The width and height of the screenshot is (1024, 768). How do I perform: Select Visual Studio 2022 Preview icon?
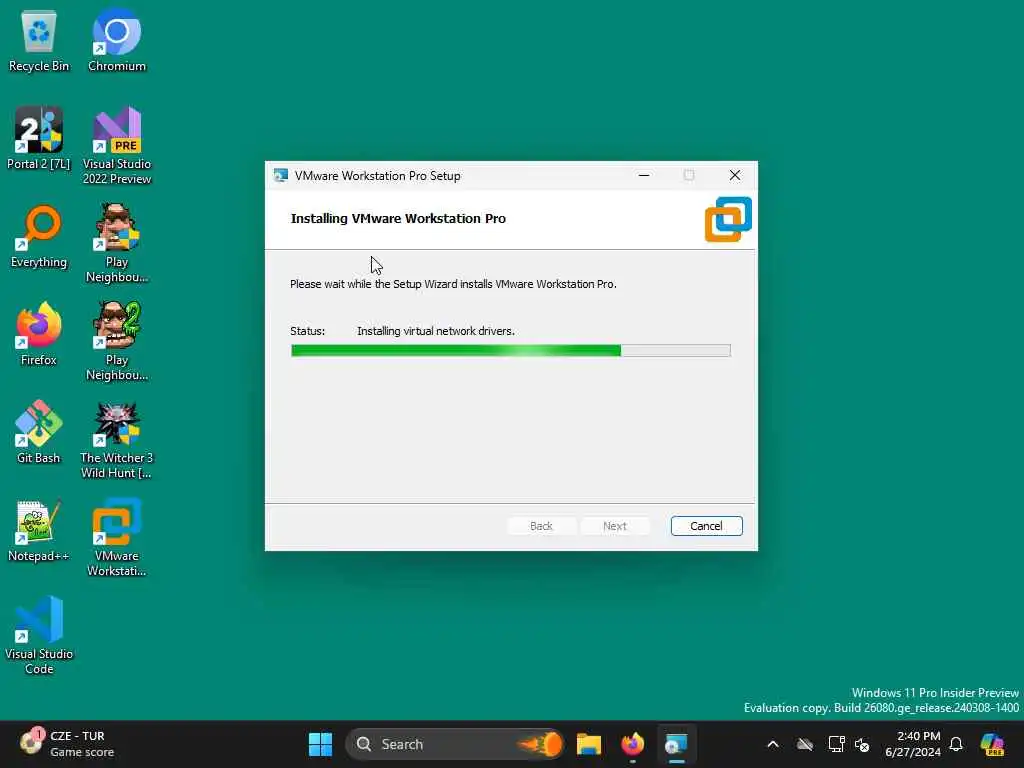point(117,146)
